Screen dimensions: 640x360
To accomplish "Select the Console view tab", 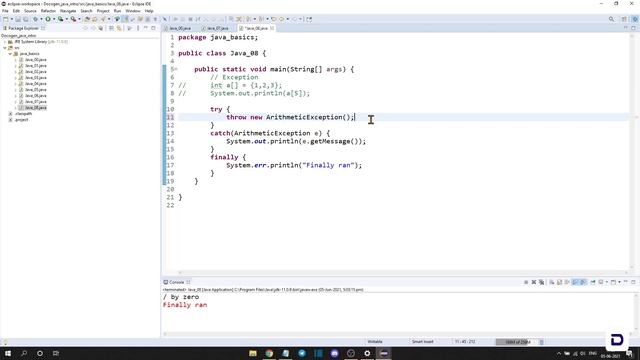I will tap(176, 282).
